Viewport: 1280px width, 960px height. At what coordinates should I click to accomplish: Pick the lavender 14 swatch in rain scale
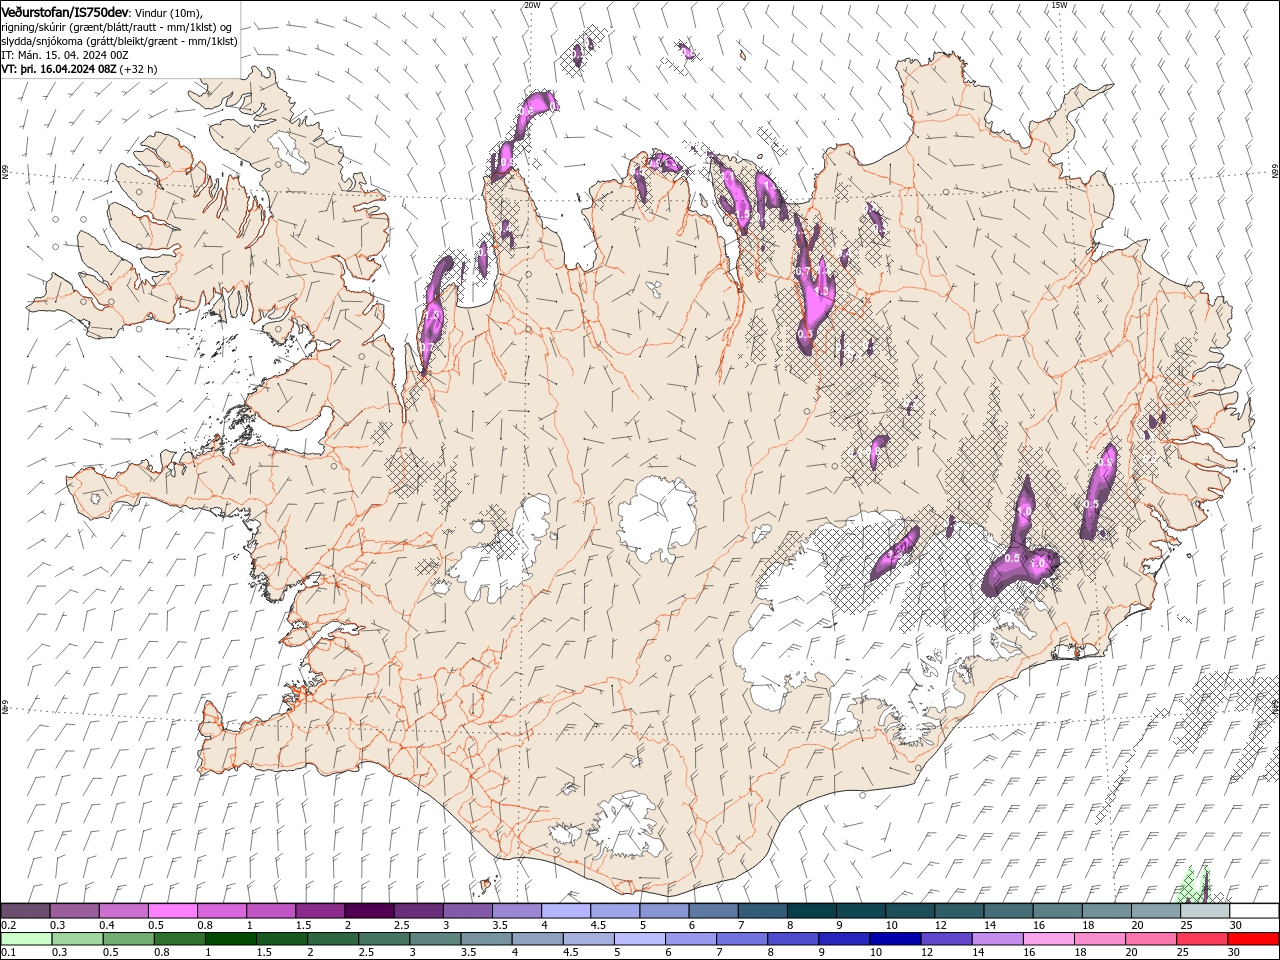pos(998,939)
